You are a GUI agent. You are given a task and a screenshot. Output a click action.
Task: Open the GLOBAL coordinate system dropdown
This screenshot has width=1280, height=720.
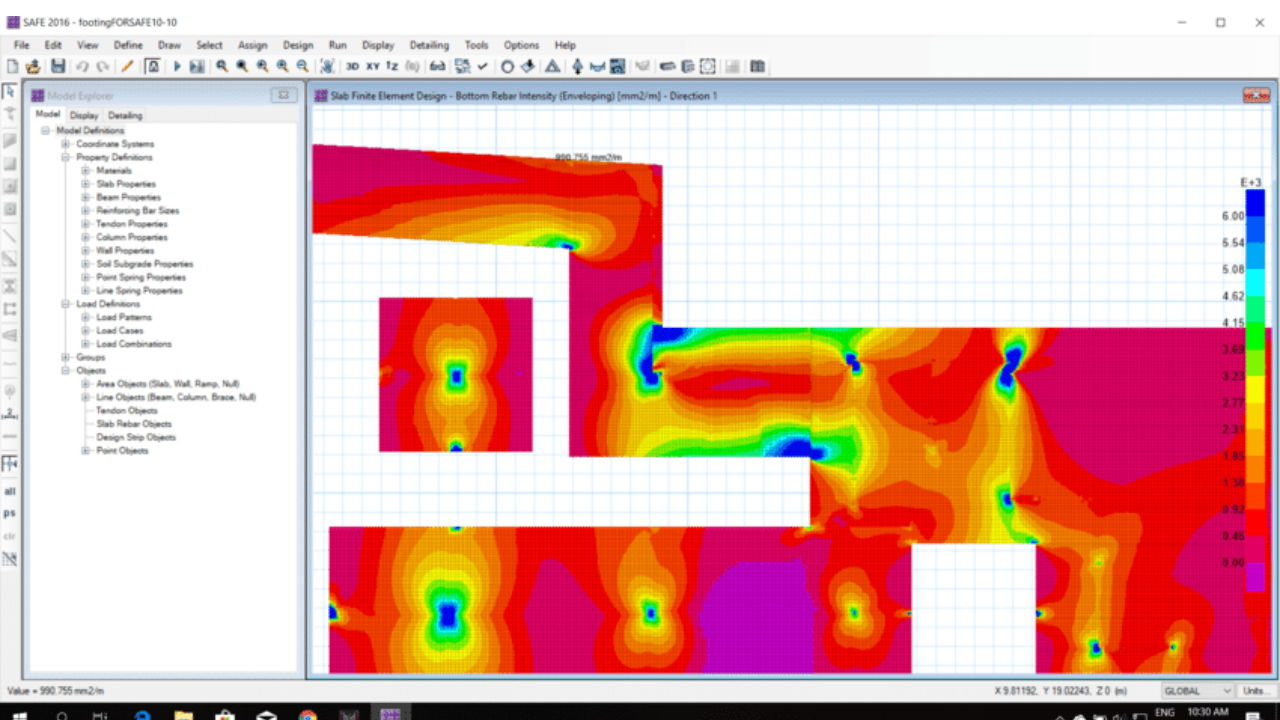[1197, 691]
